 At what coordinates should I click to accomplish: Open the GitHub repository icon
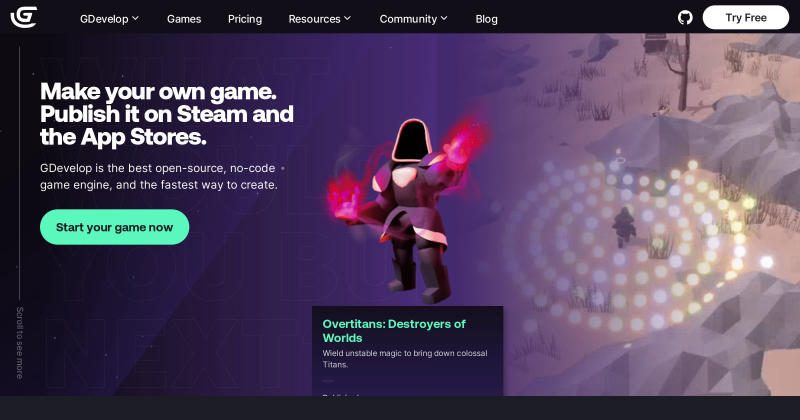click(685, 18)
